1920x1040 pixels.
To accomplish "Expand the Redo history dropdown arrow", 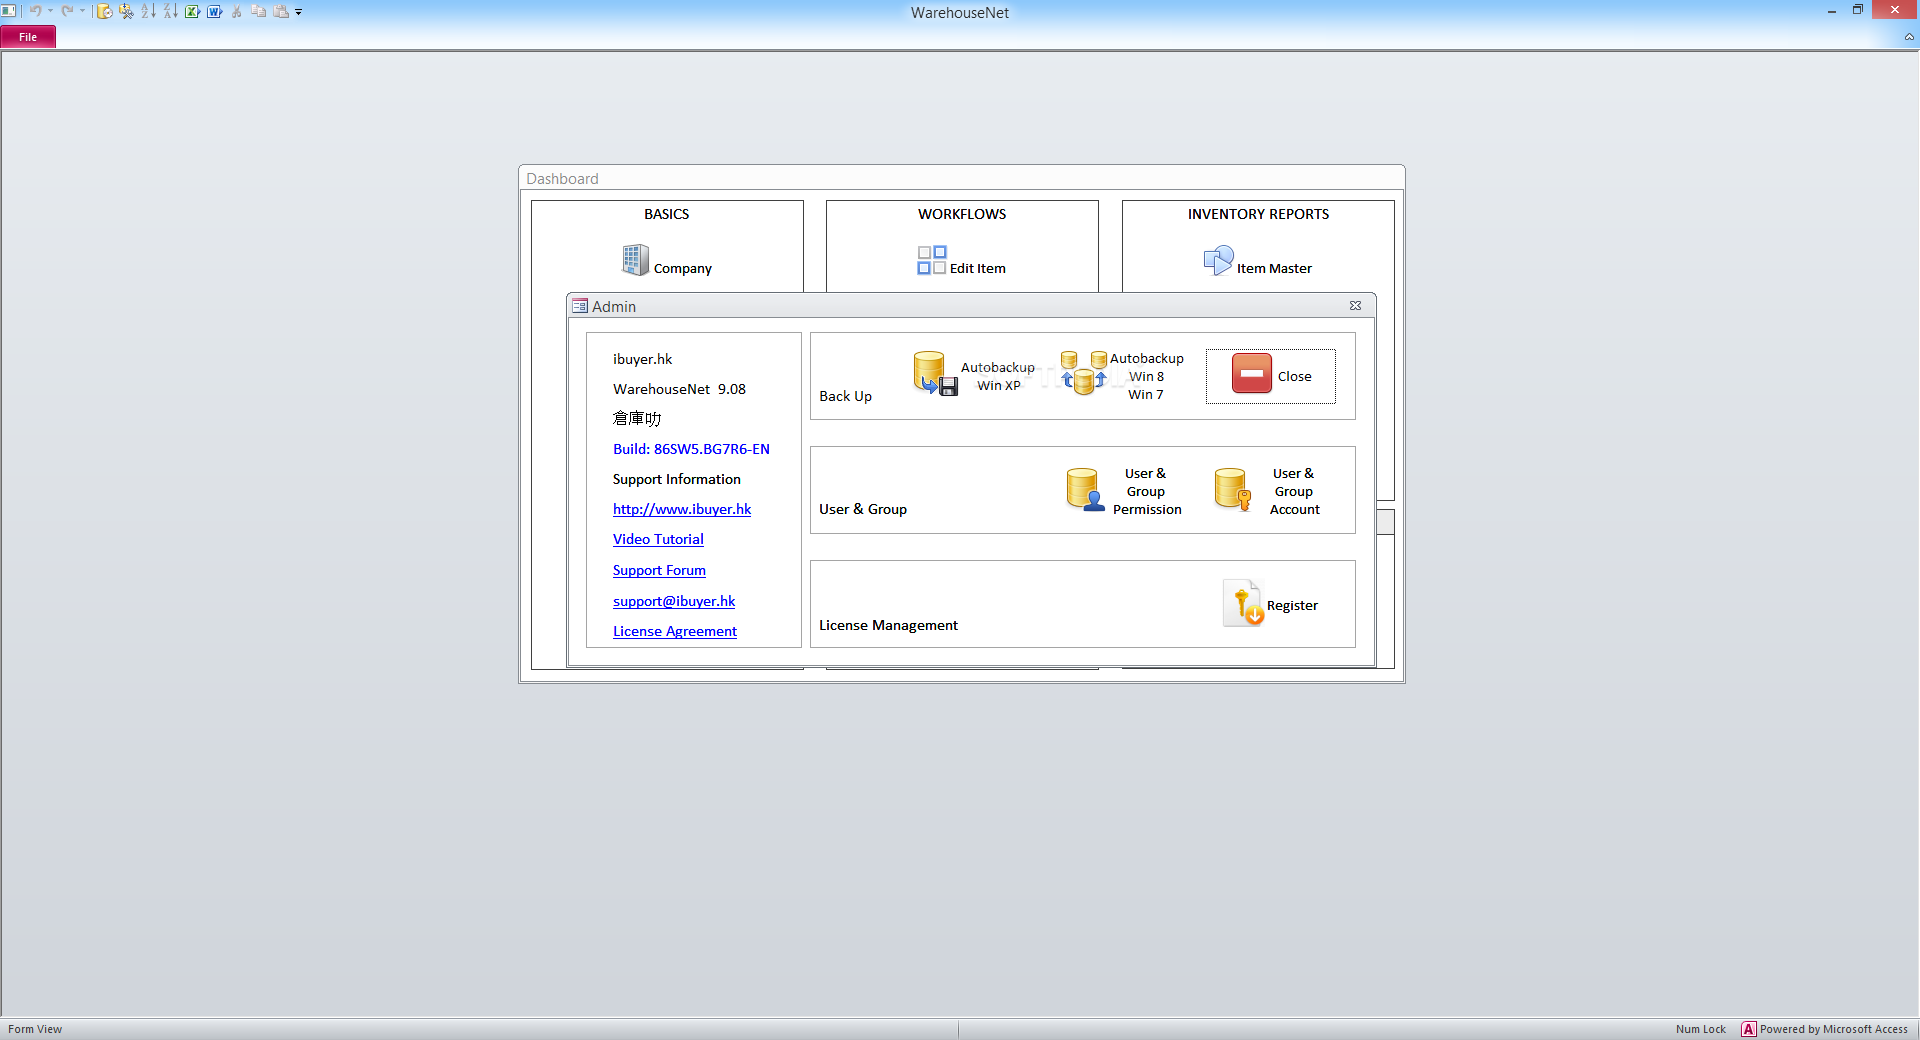I will tap(82, 11).
